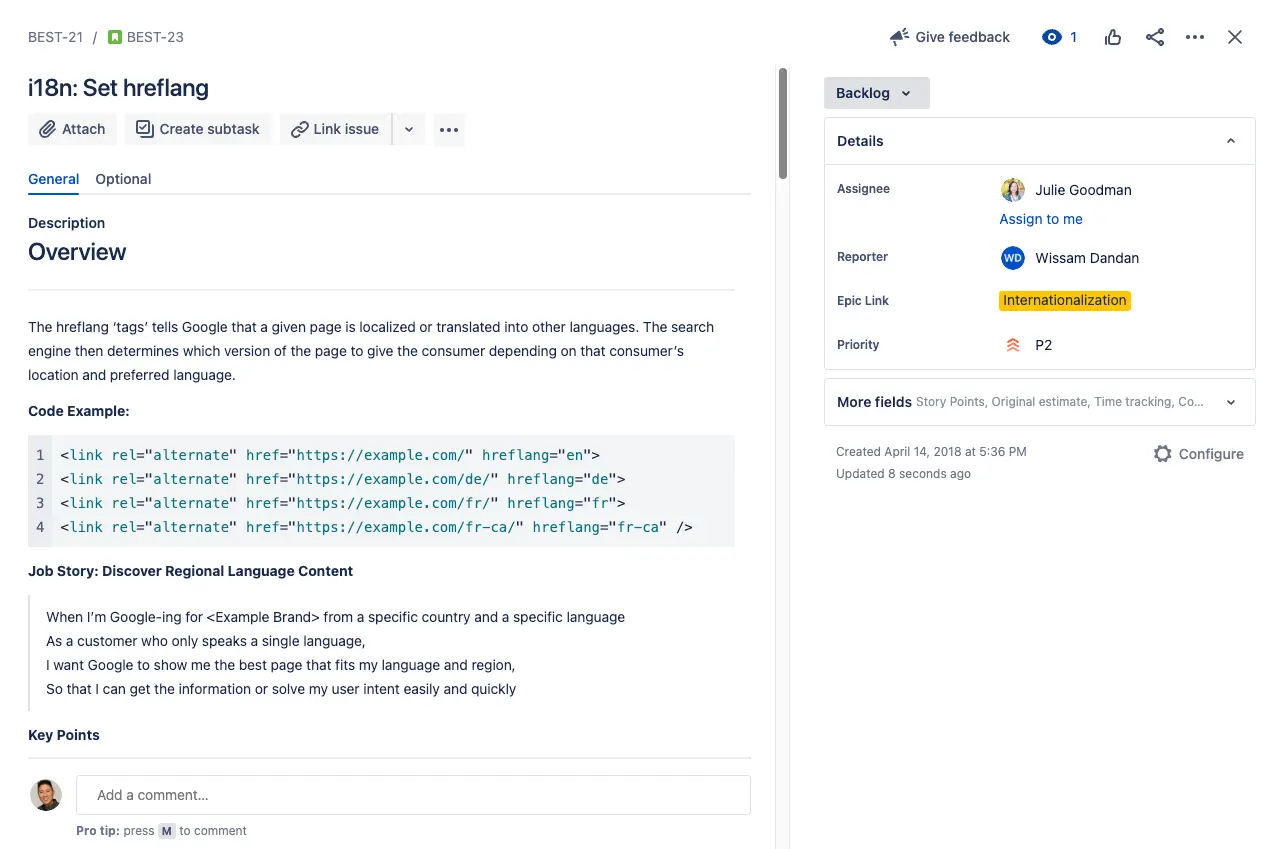This screenshot has height=849, width=1271.
Task: Click the Create subtask button
Action: click(x=198, y=129)
